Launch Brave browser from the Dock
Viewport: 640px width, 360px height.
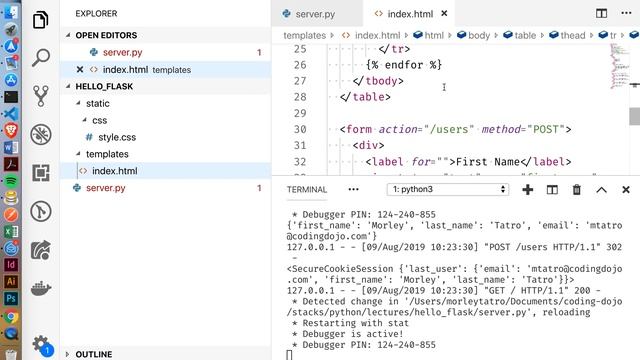11,131
